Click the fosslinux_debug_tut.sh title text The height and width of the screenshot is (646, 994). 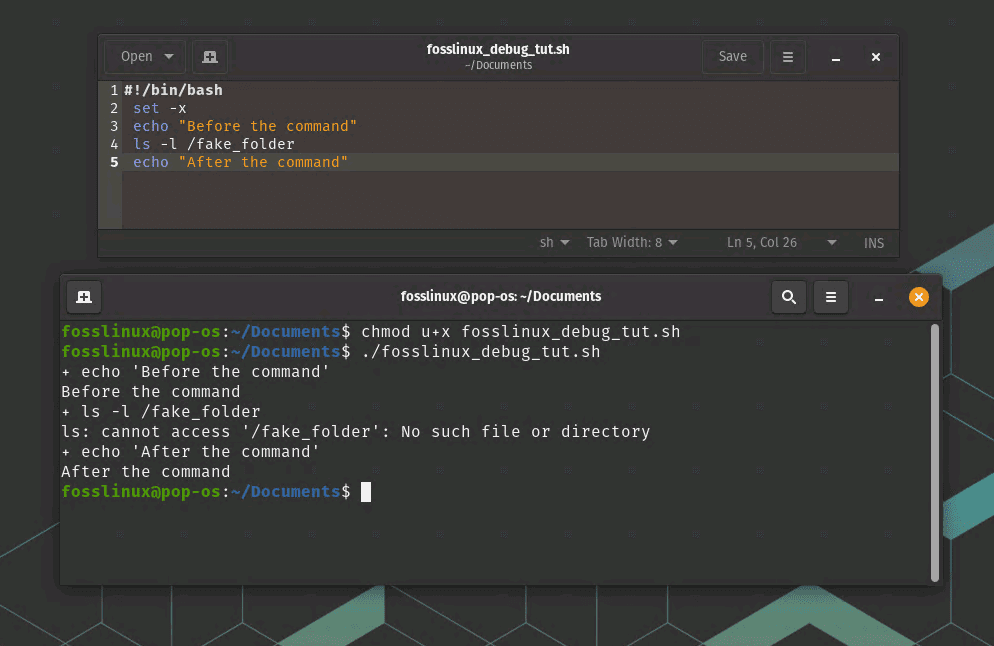(x=498, y=49)
